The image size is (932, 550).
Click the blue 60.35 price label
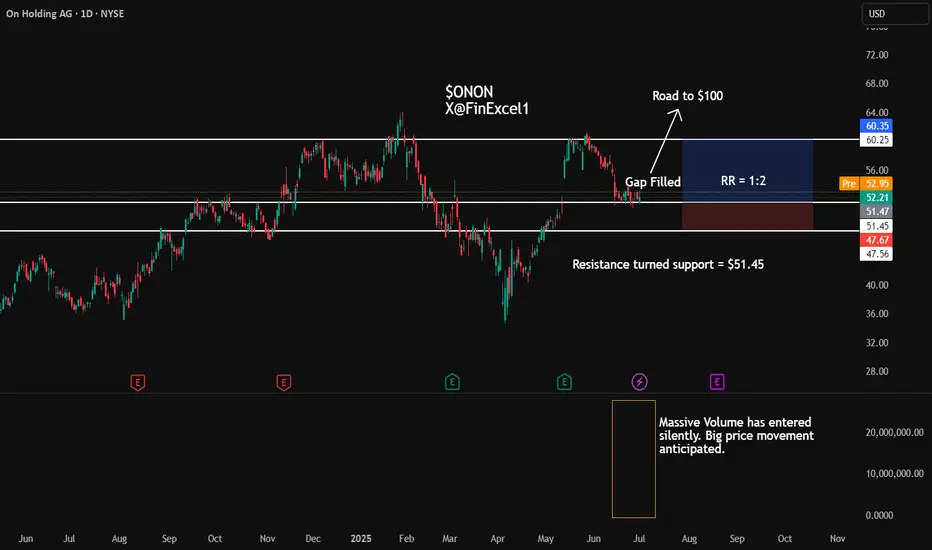pyautogui.click(x=876, y=125)
